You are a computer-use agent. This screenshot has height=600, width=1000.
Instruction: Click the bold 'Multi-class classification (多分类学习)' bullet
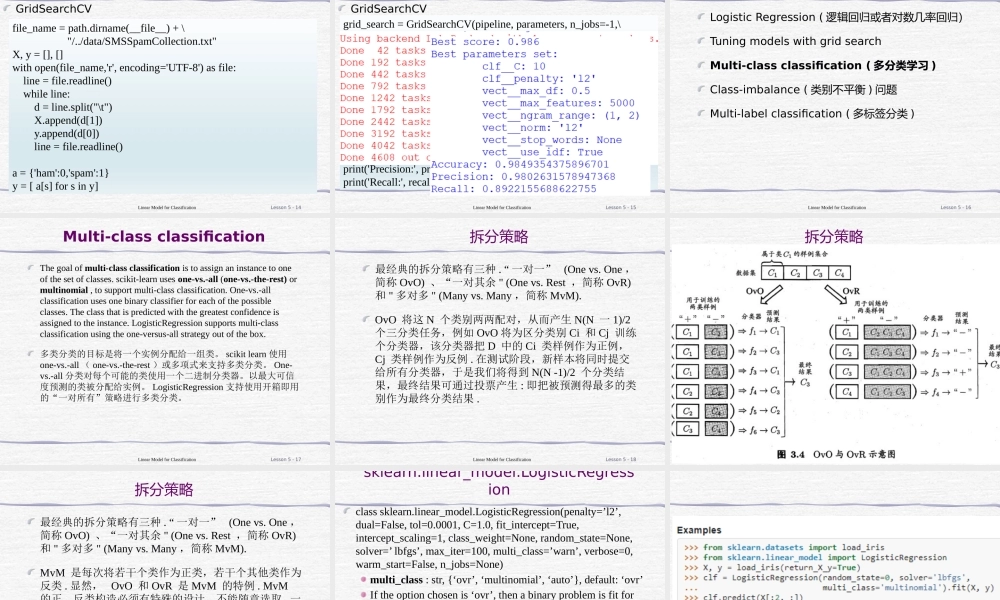[823, 66]
